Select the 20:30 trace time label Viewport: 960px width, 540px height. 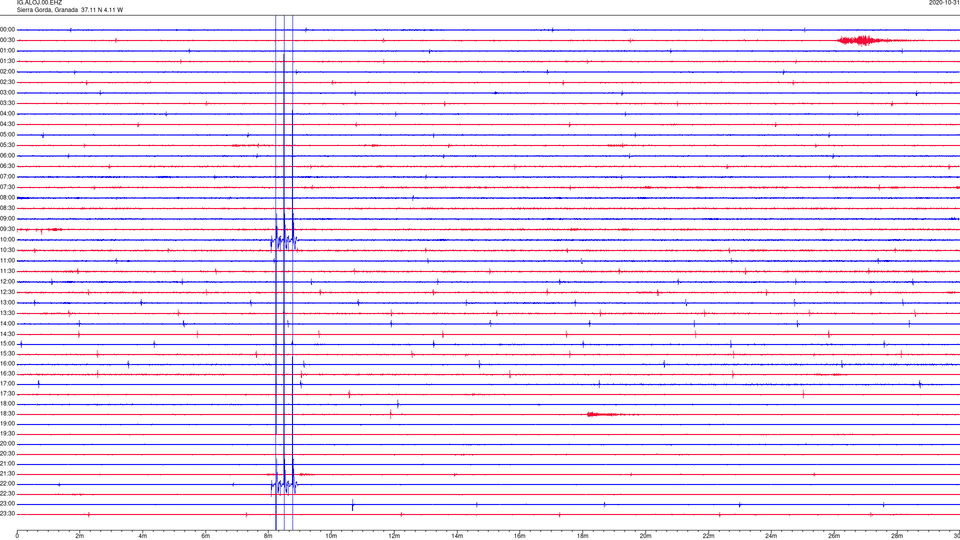point(7,453)
